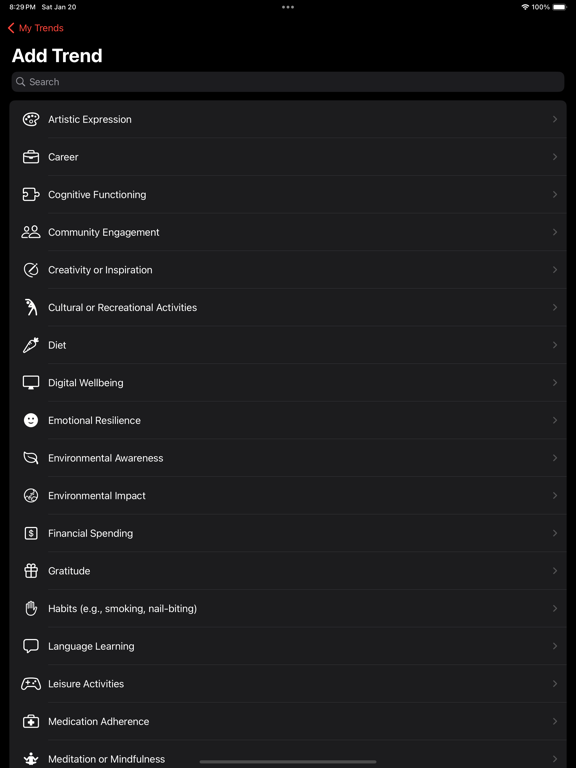Tap the carrot Diet icon
The width and height of the screenshot is (576, 768).
[x=31, y=345]
